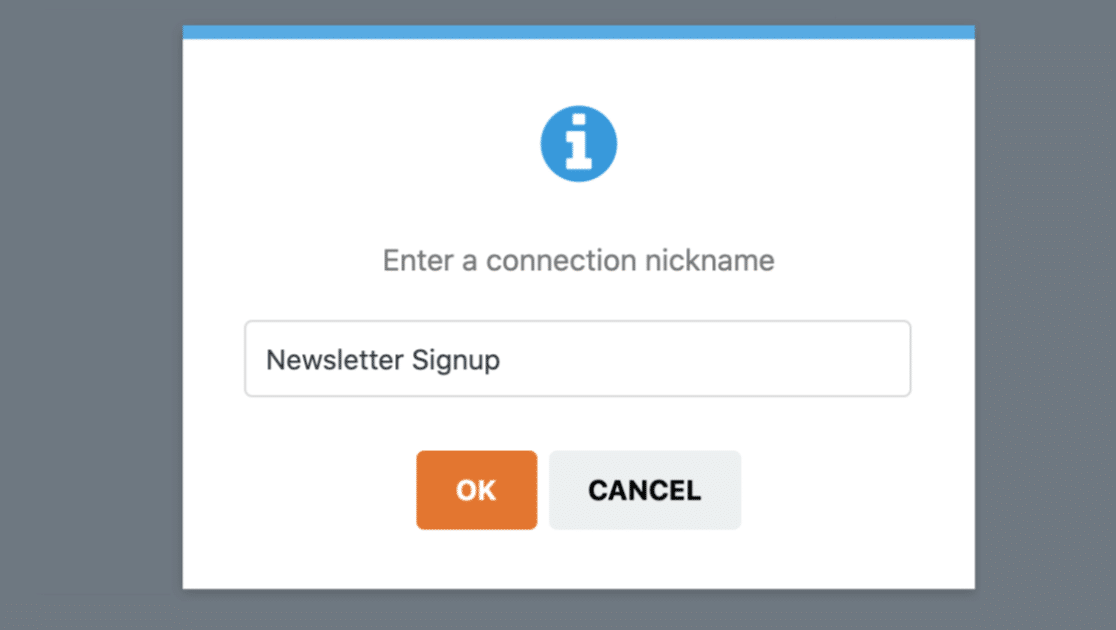This screenshot has width=1116, height=630.
Task: Click white dialog space right of CANCEL
Action: (x=850, y=490)
